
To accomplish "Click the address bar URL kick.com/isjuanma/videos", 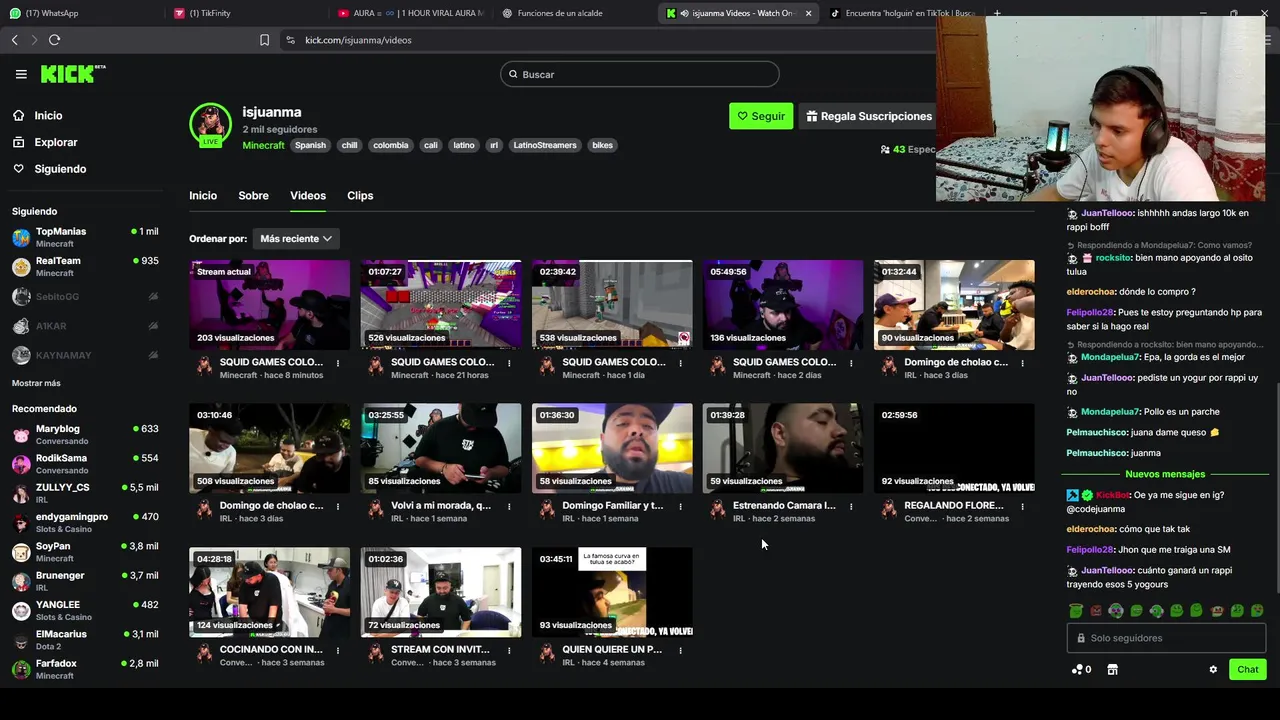I will pos(358,40).
